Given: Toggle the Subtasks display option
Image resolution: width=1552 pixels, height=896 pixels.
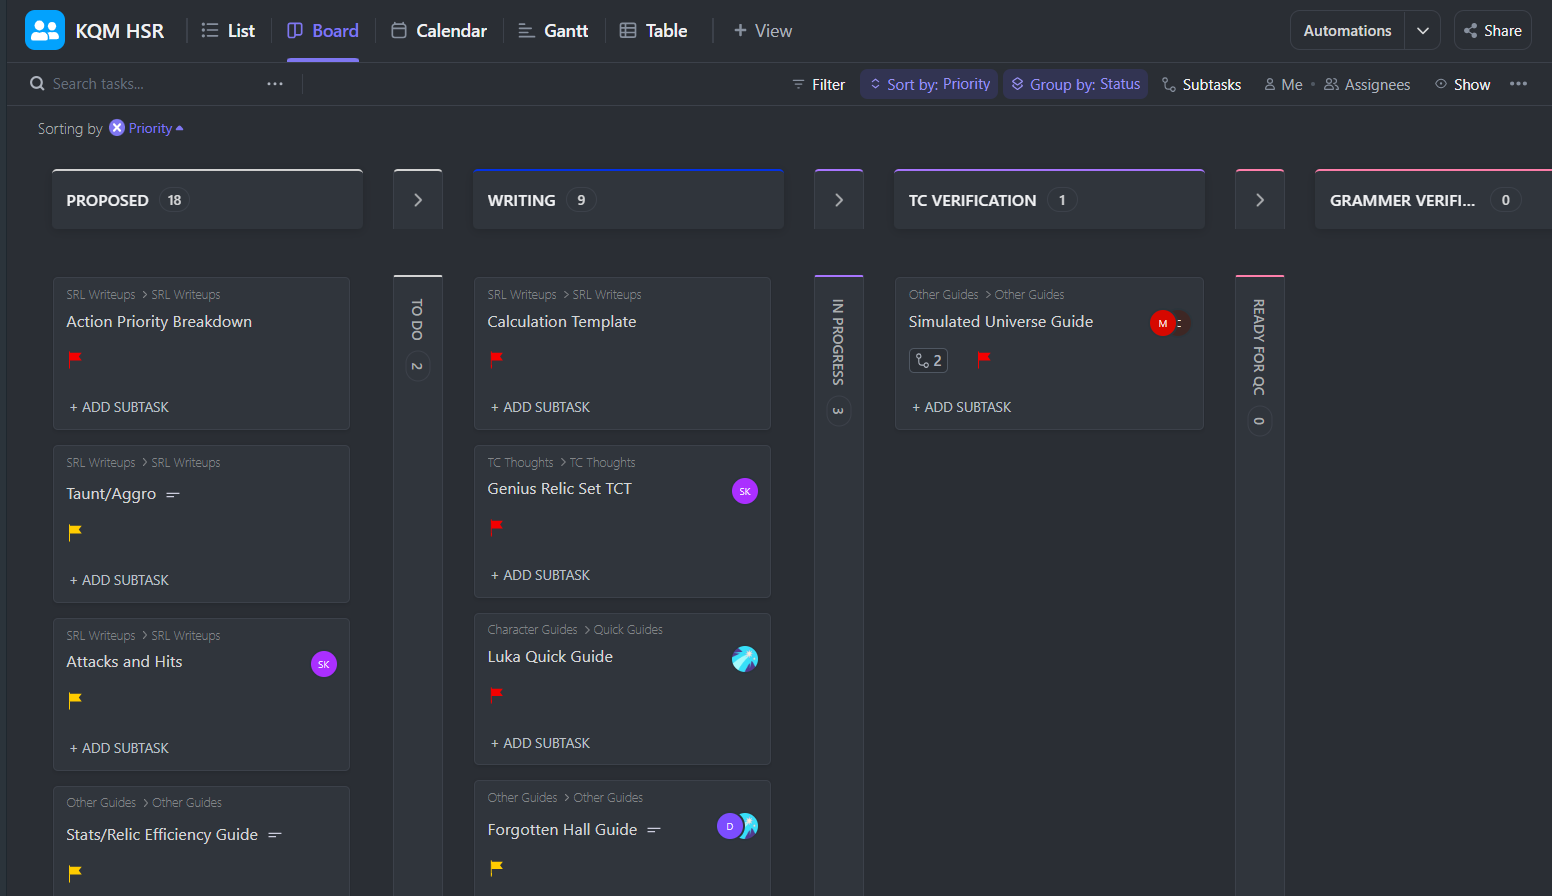Looking at the screenshot, I should (x=1202, y=84).
